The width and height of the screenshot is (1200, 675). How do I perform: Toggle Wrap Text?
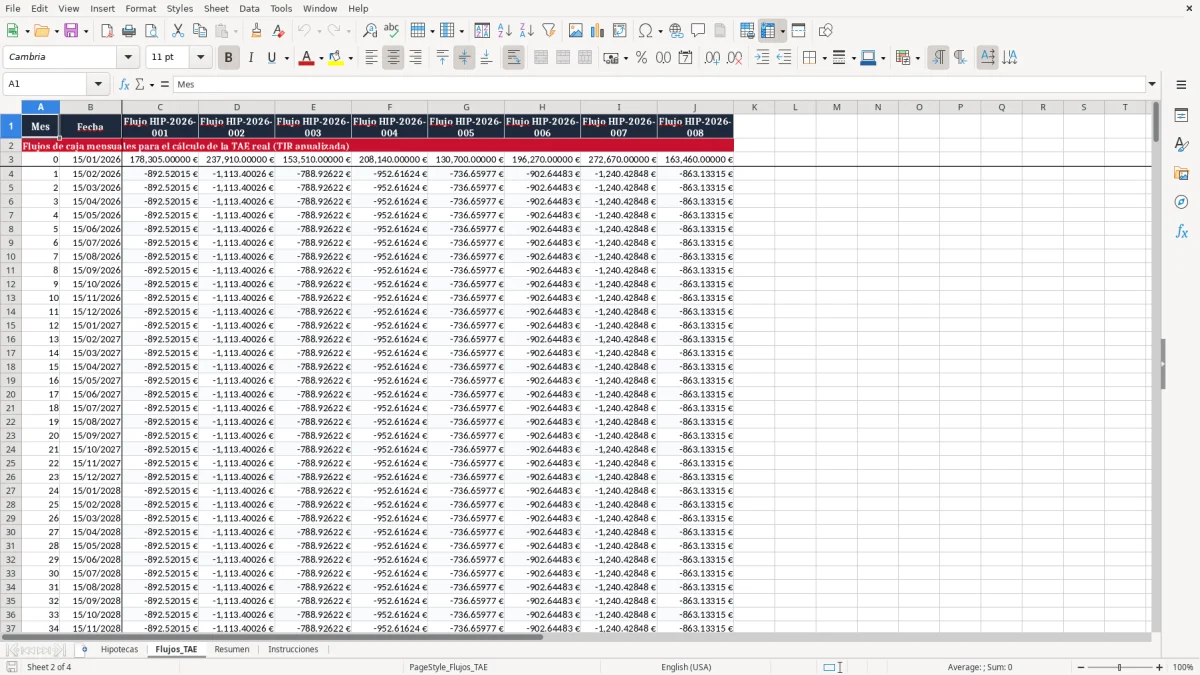[513, 58]
